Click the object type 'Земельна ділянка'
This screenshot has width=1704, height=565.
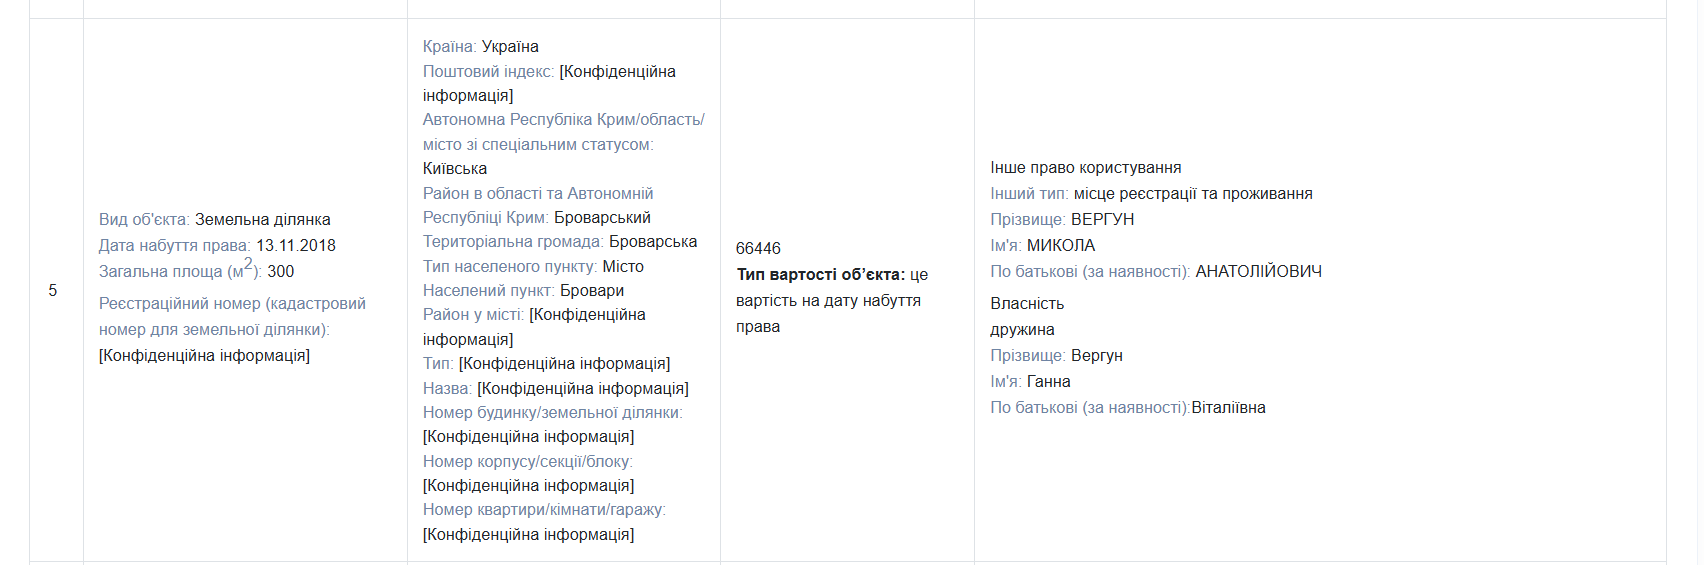pyautogui.click(x=262, y=219)
